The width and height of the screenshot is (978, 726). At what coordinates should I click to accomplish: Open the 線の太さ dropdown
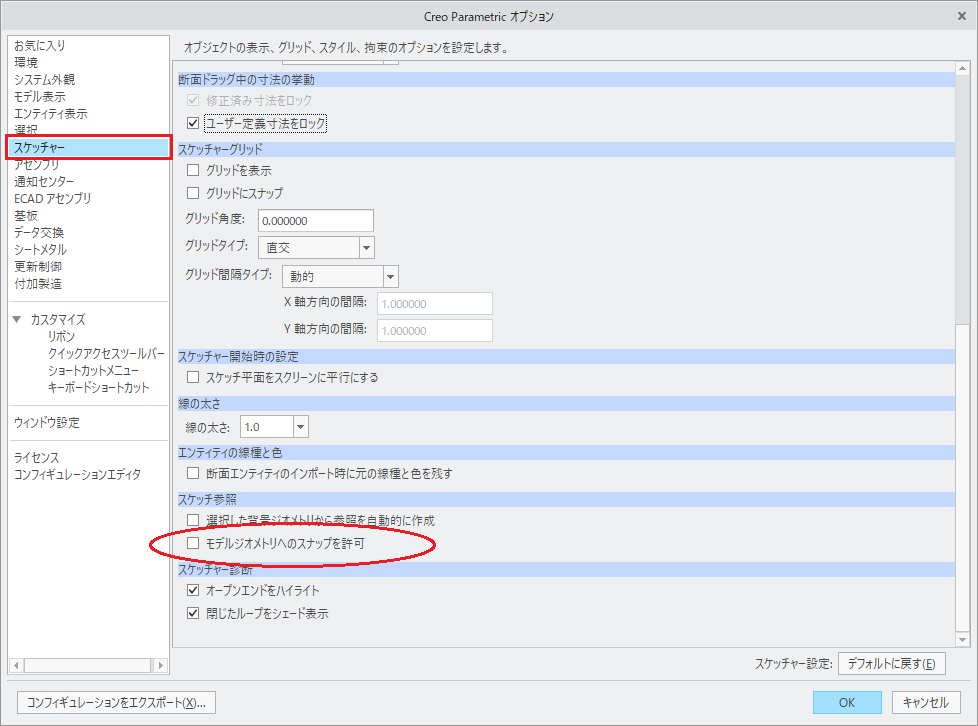pos(300,427)
